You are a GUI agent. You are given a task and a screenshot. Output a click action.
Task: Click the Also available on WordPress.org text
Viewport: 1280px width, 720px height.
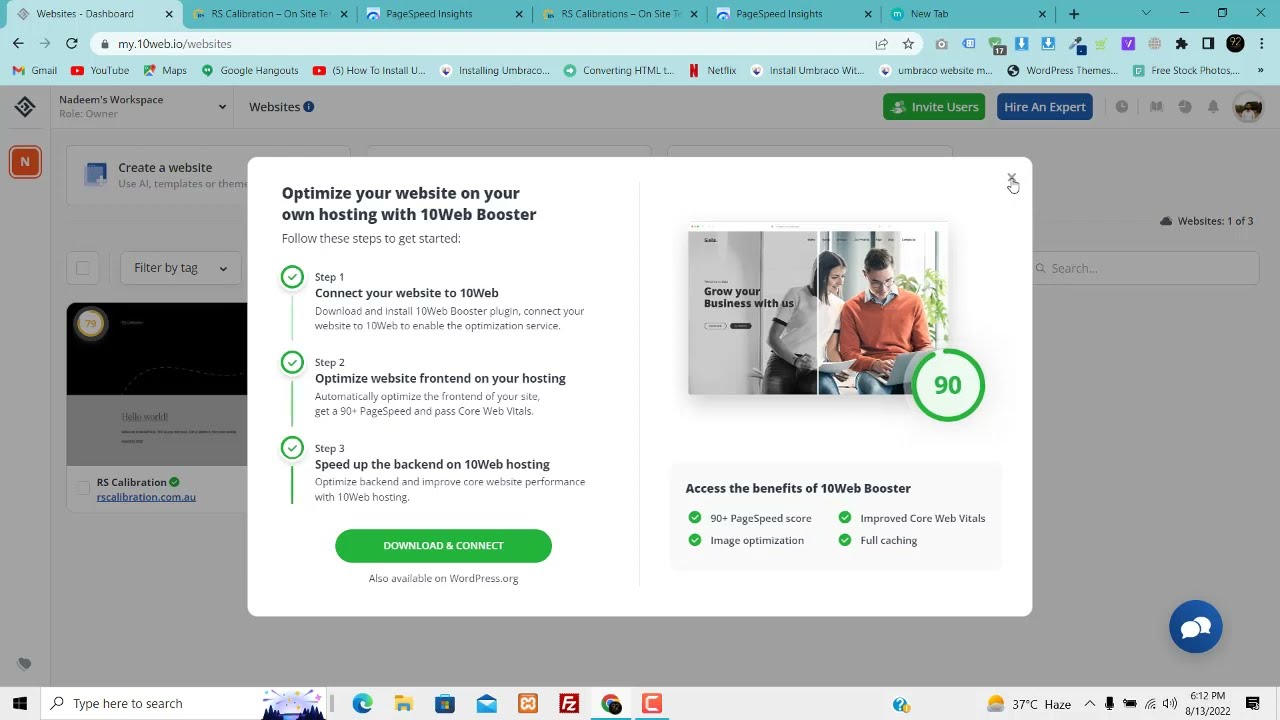tap(443, 579)
